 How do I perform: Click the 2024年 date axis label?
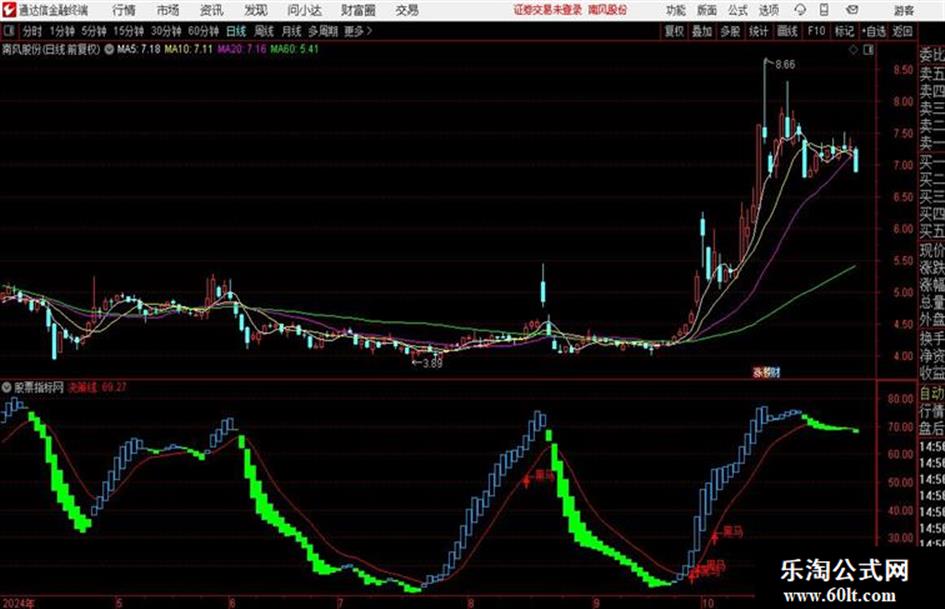coord(18,603)
